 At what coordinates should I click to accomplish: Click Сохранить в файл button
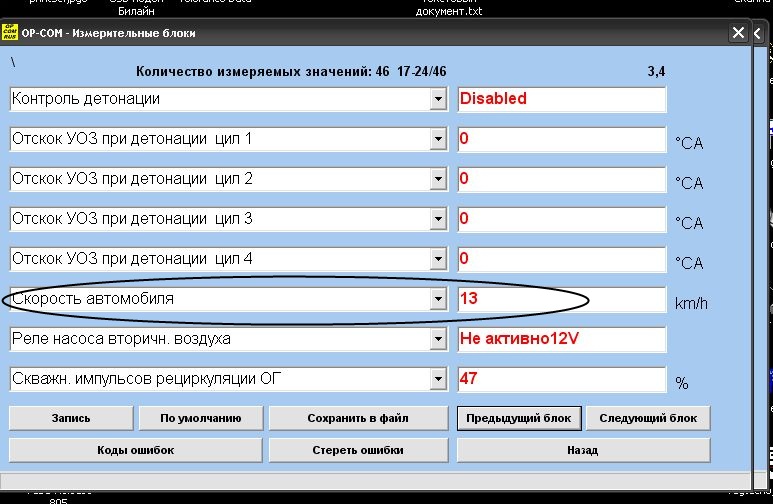[x=358, y=418]
